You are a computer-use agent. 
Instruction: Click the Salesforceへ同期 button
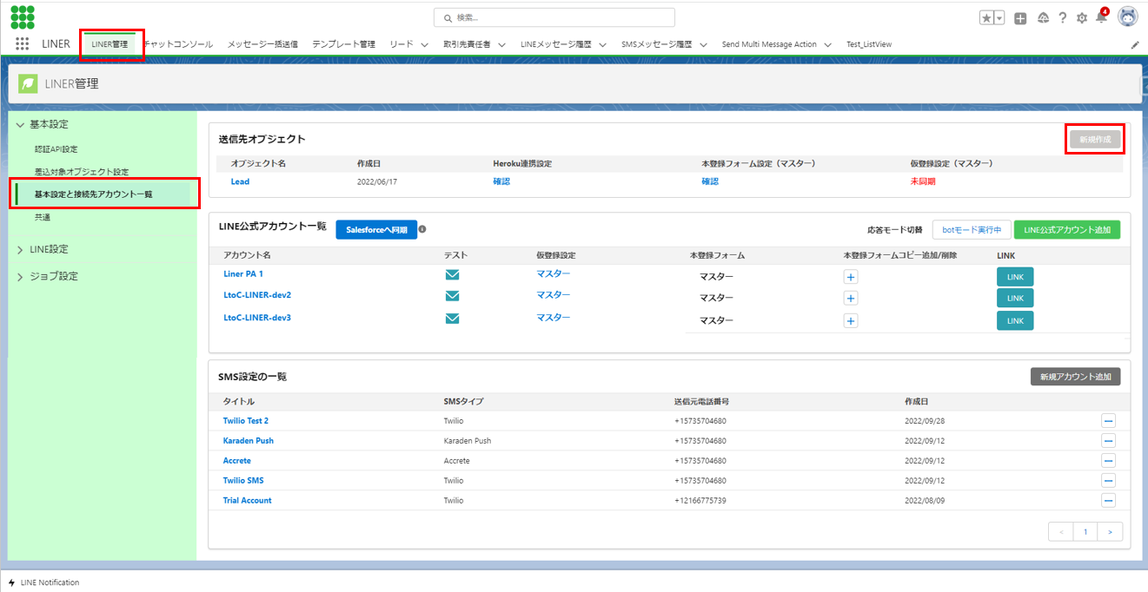tap(376, 229)
